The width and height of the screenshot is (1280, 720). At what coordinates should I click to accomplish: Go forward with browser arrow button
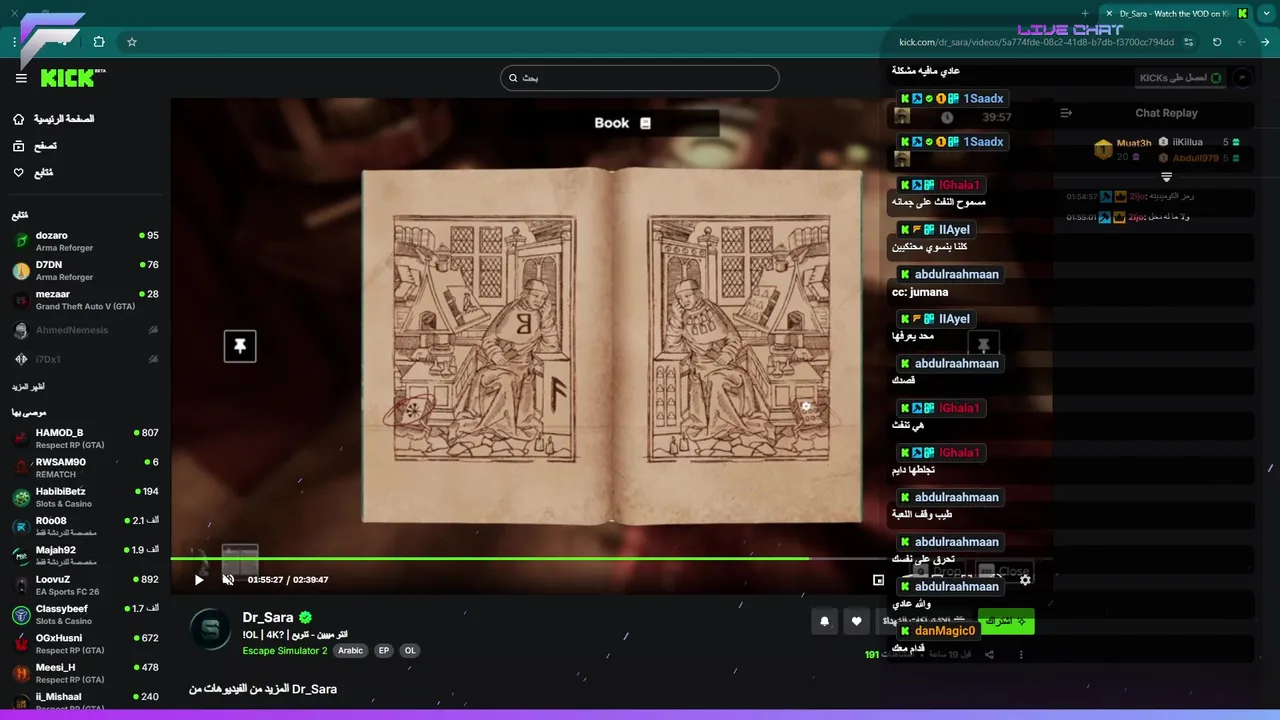click(x=1265, y=42)
